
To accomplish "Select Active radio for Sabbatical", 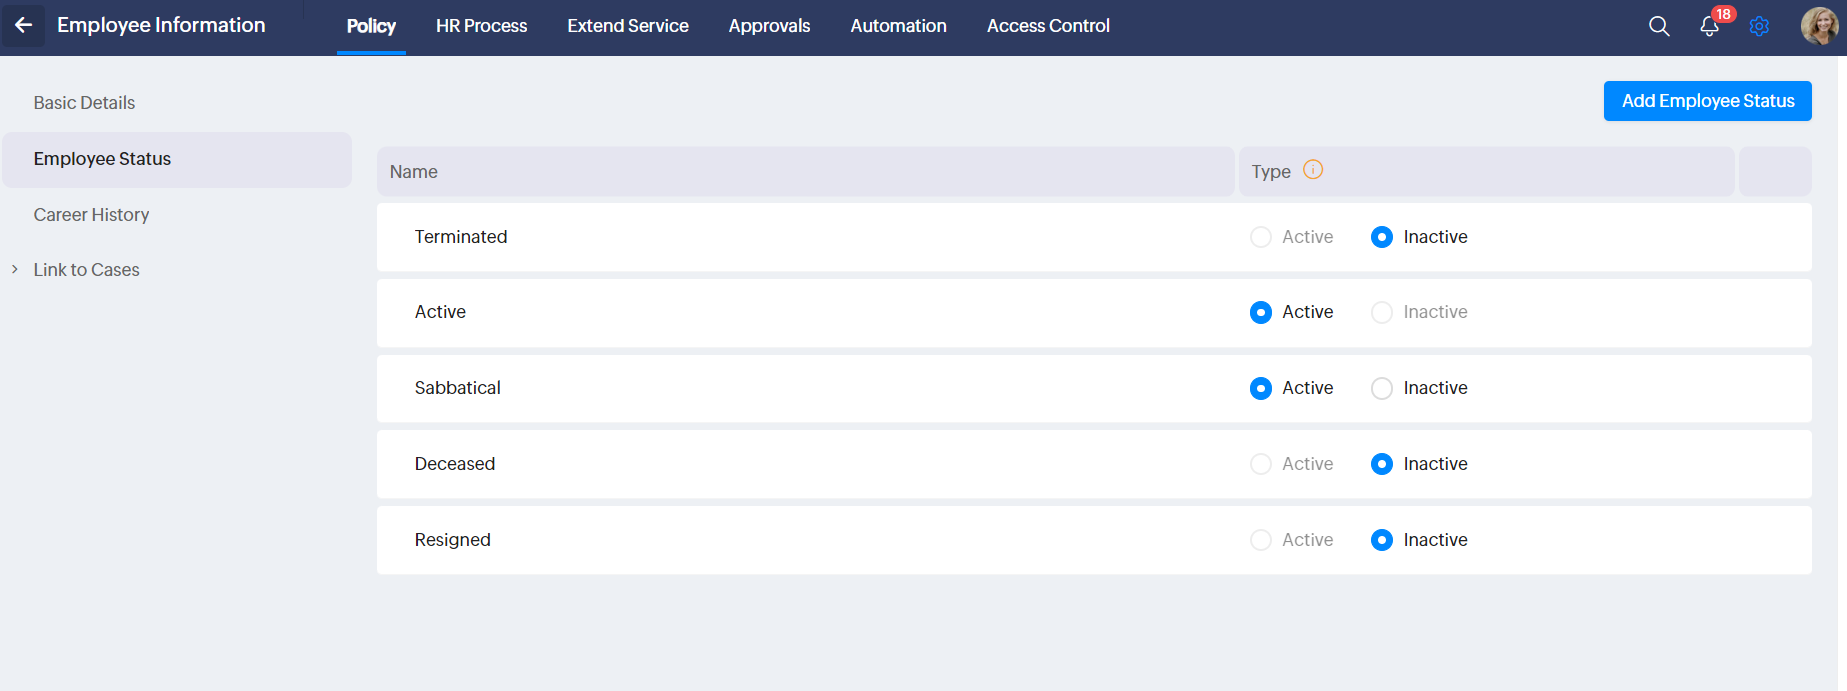I will pos(1261,388).
